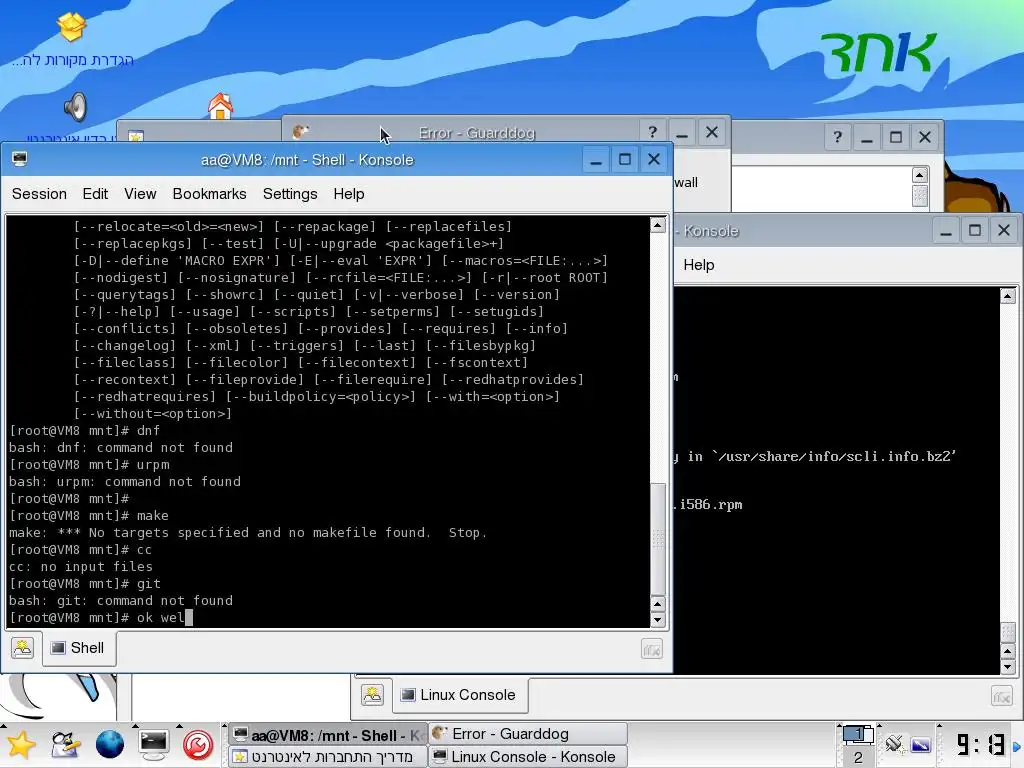This screenshot has width=1024, height=768.
Task: Click the Linux Console scrollbar down arrow
Action: (1007, 667)
